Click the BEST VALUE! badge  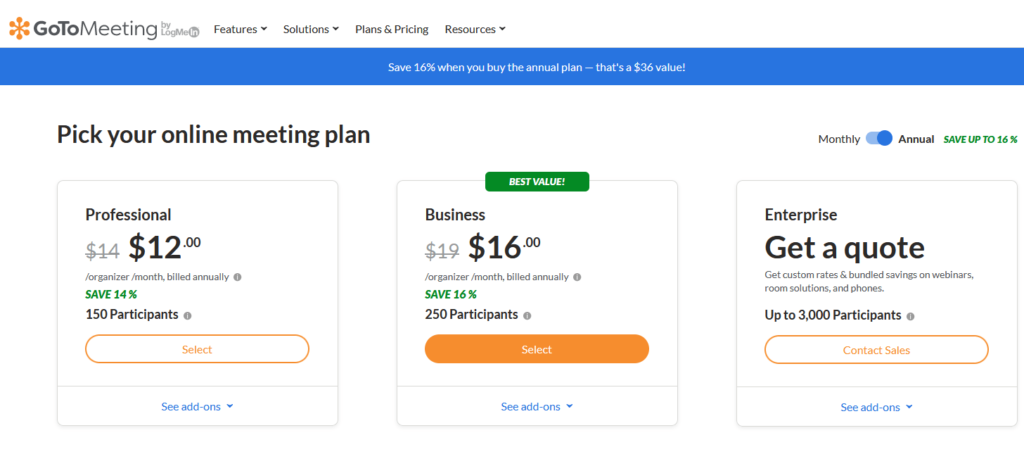point(537,182)
